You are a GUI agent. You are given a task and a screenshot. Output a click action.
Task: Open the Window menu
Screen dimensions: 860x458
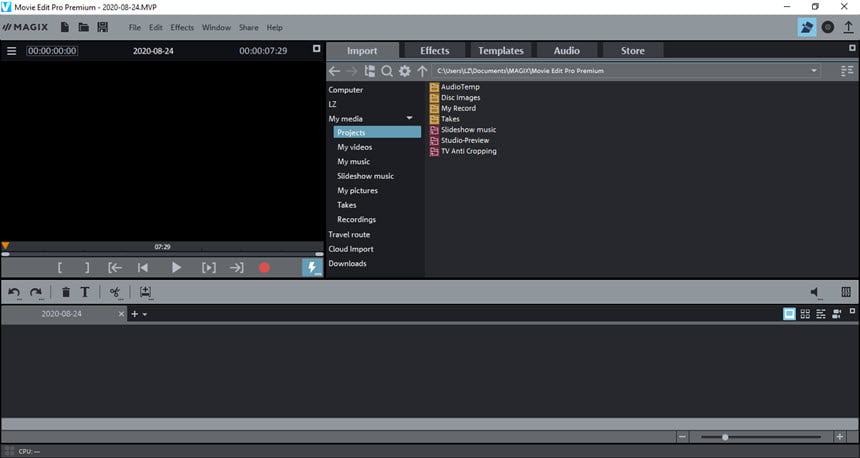tap(216, 27)
